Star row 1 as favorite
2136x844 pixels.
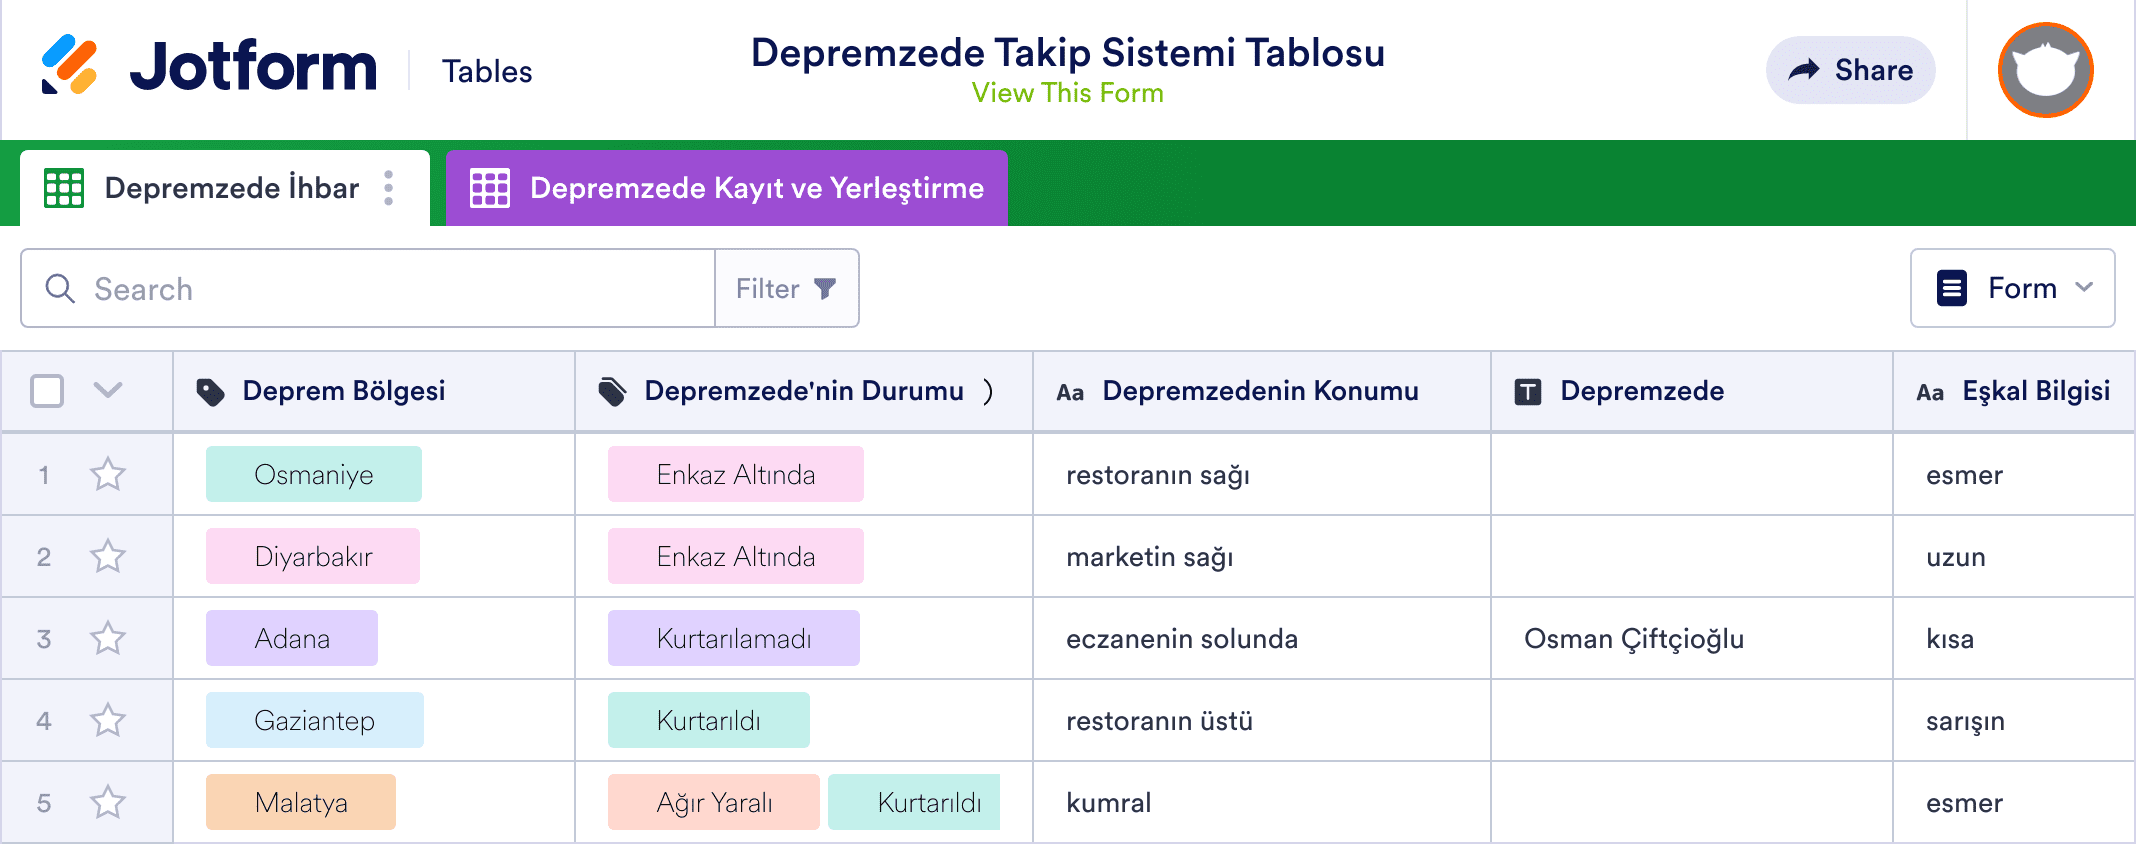[x=108, y=474]
